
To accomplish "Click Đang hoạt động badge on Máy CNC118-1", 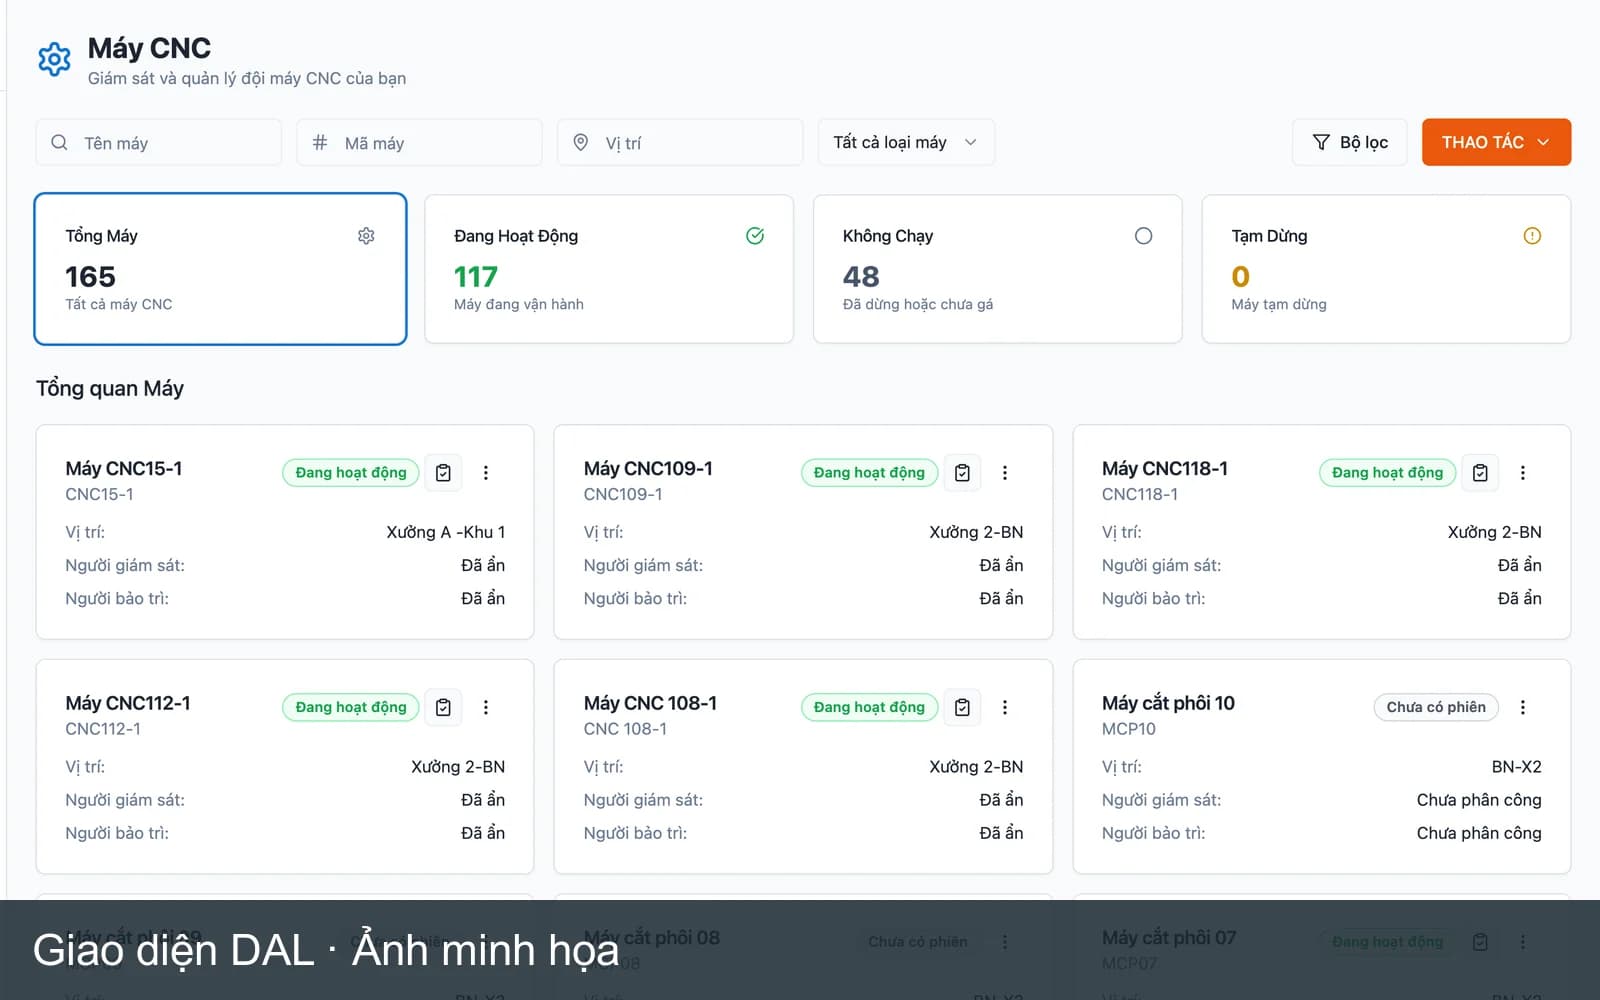I will pos(1388,473).
